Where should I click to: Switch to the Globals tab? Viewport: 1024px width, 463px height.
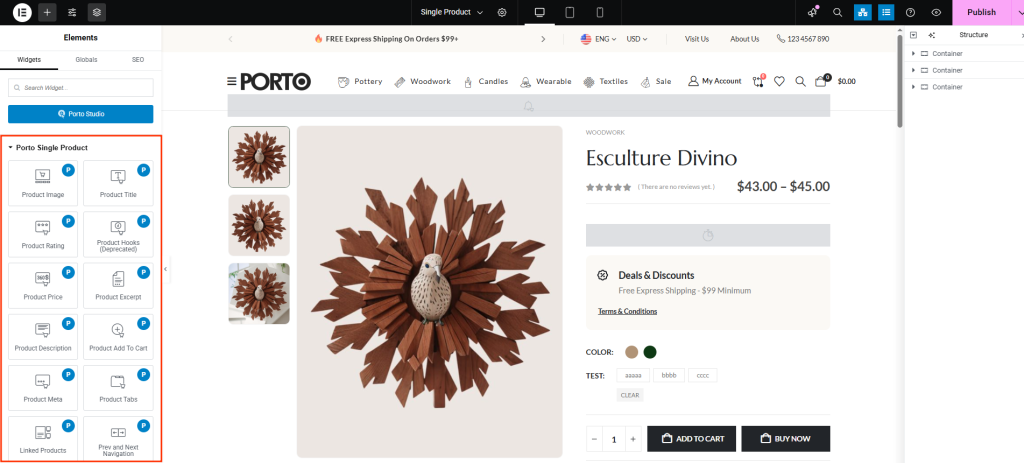[86, 60]
